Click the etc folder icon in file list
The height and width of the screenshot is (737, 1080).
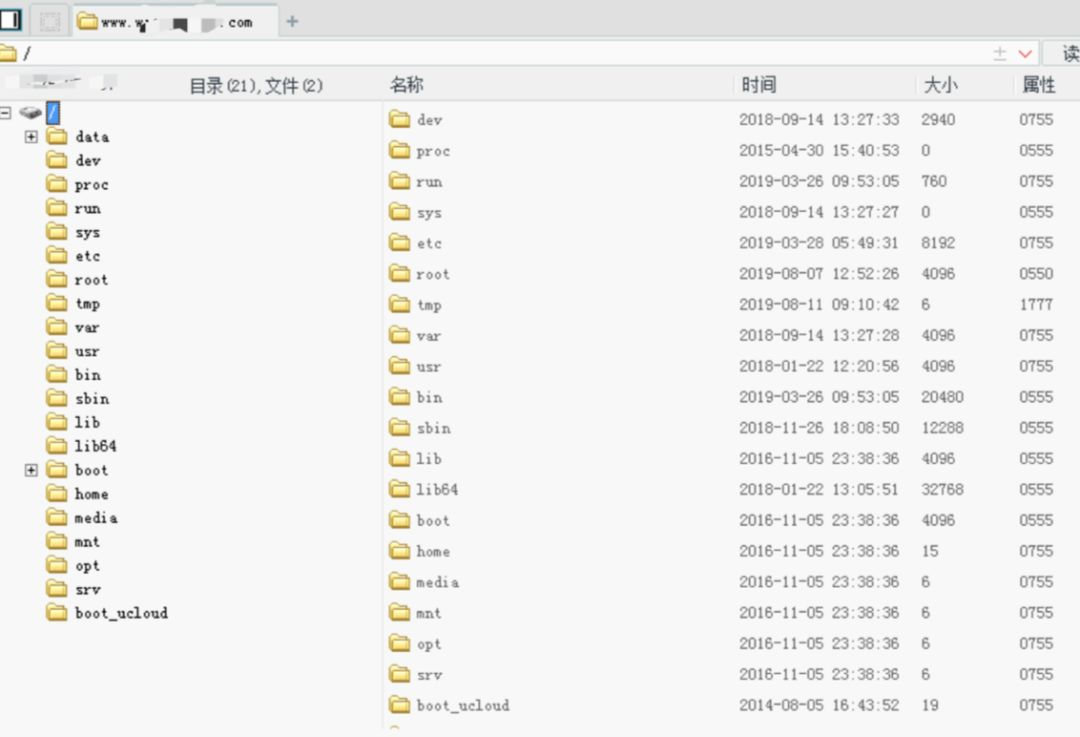(400, 243)
